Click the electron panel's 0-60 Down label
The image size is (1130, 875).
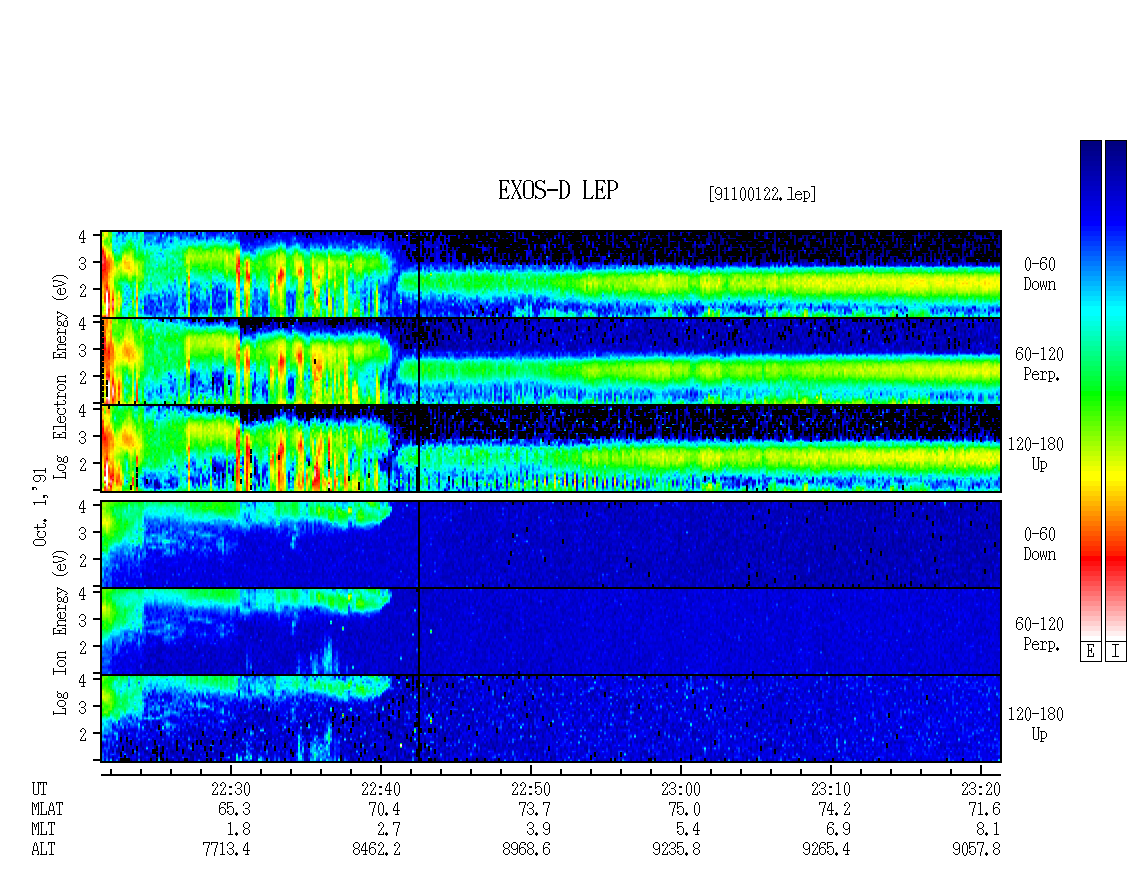point(1039,274)
